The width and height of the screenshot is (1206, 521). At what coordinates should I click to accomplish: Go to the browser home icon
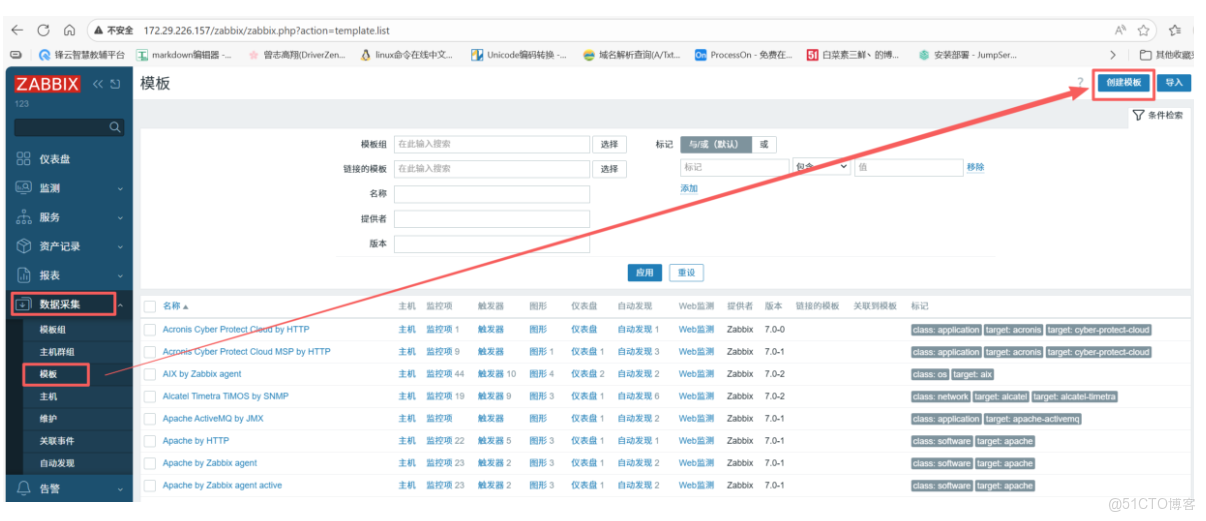(x=69, y=30)
